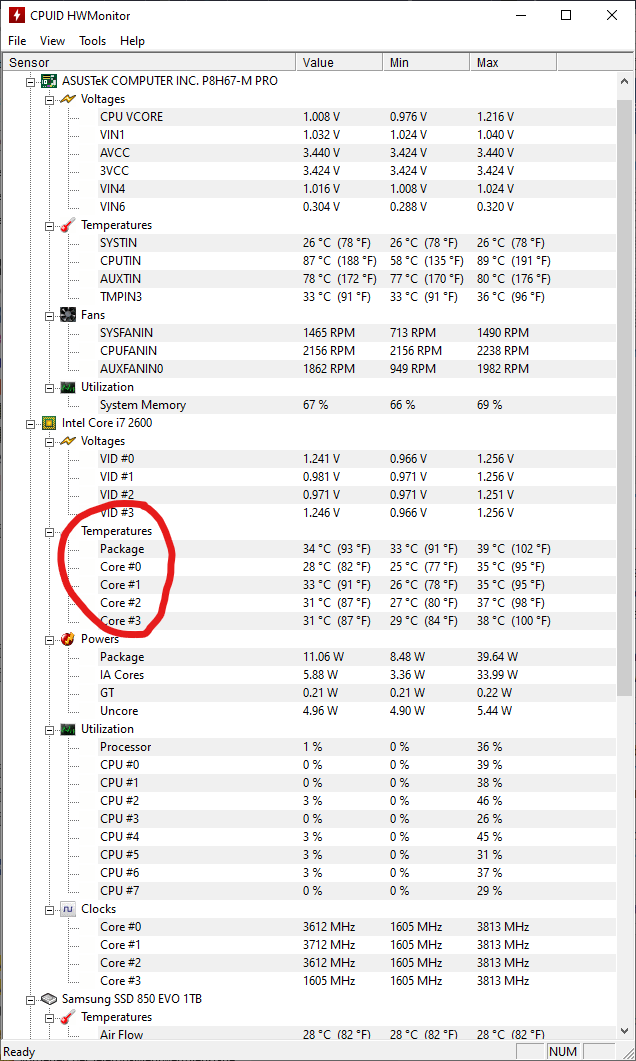Click the Clocks waveform icon
Screen dimensions: 636x1061
point(68,909)
